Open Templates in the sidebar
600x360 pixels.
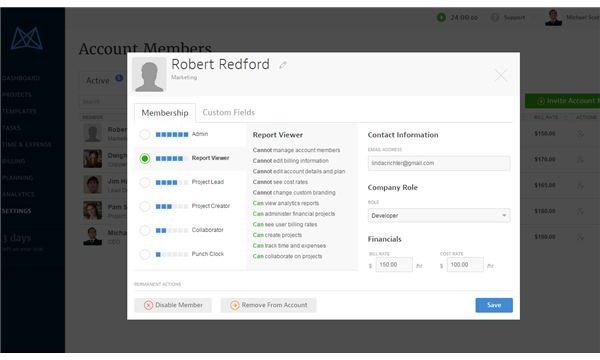click(x=19, y=111)
